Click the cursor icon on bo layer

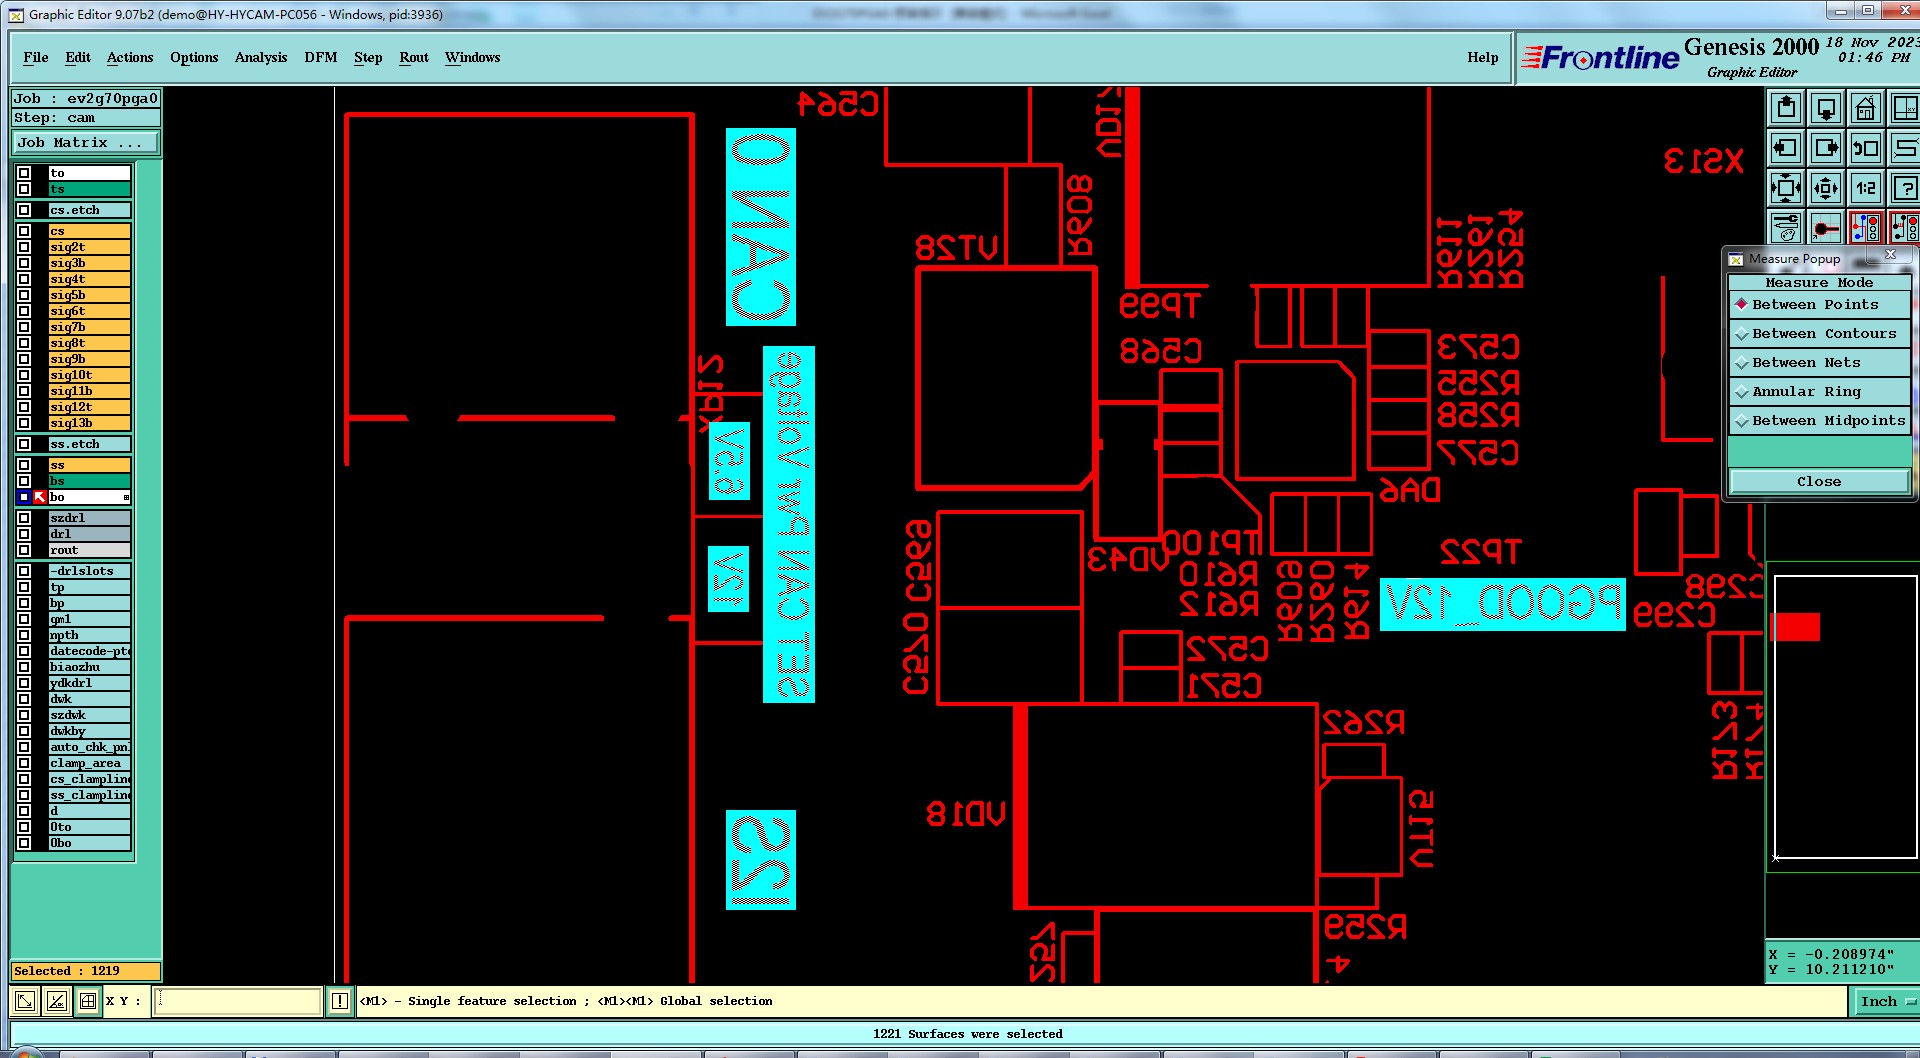point(40,497)
